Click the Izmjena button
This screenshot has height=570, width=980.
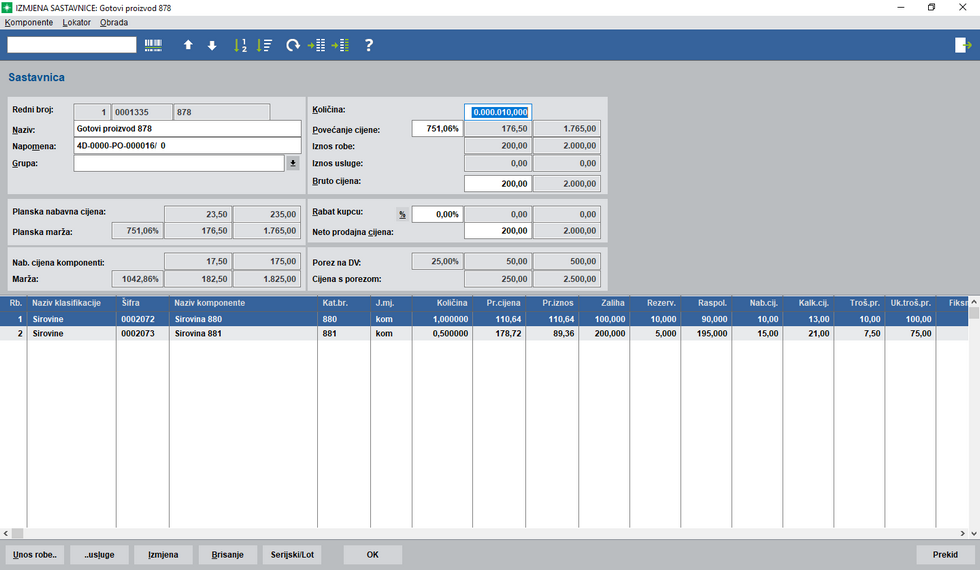point(163,554)
